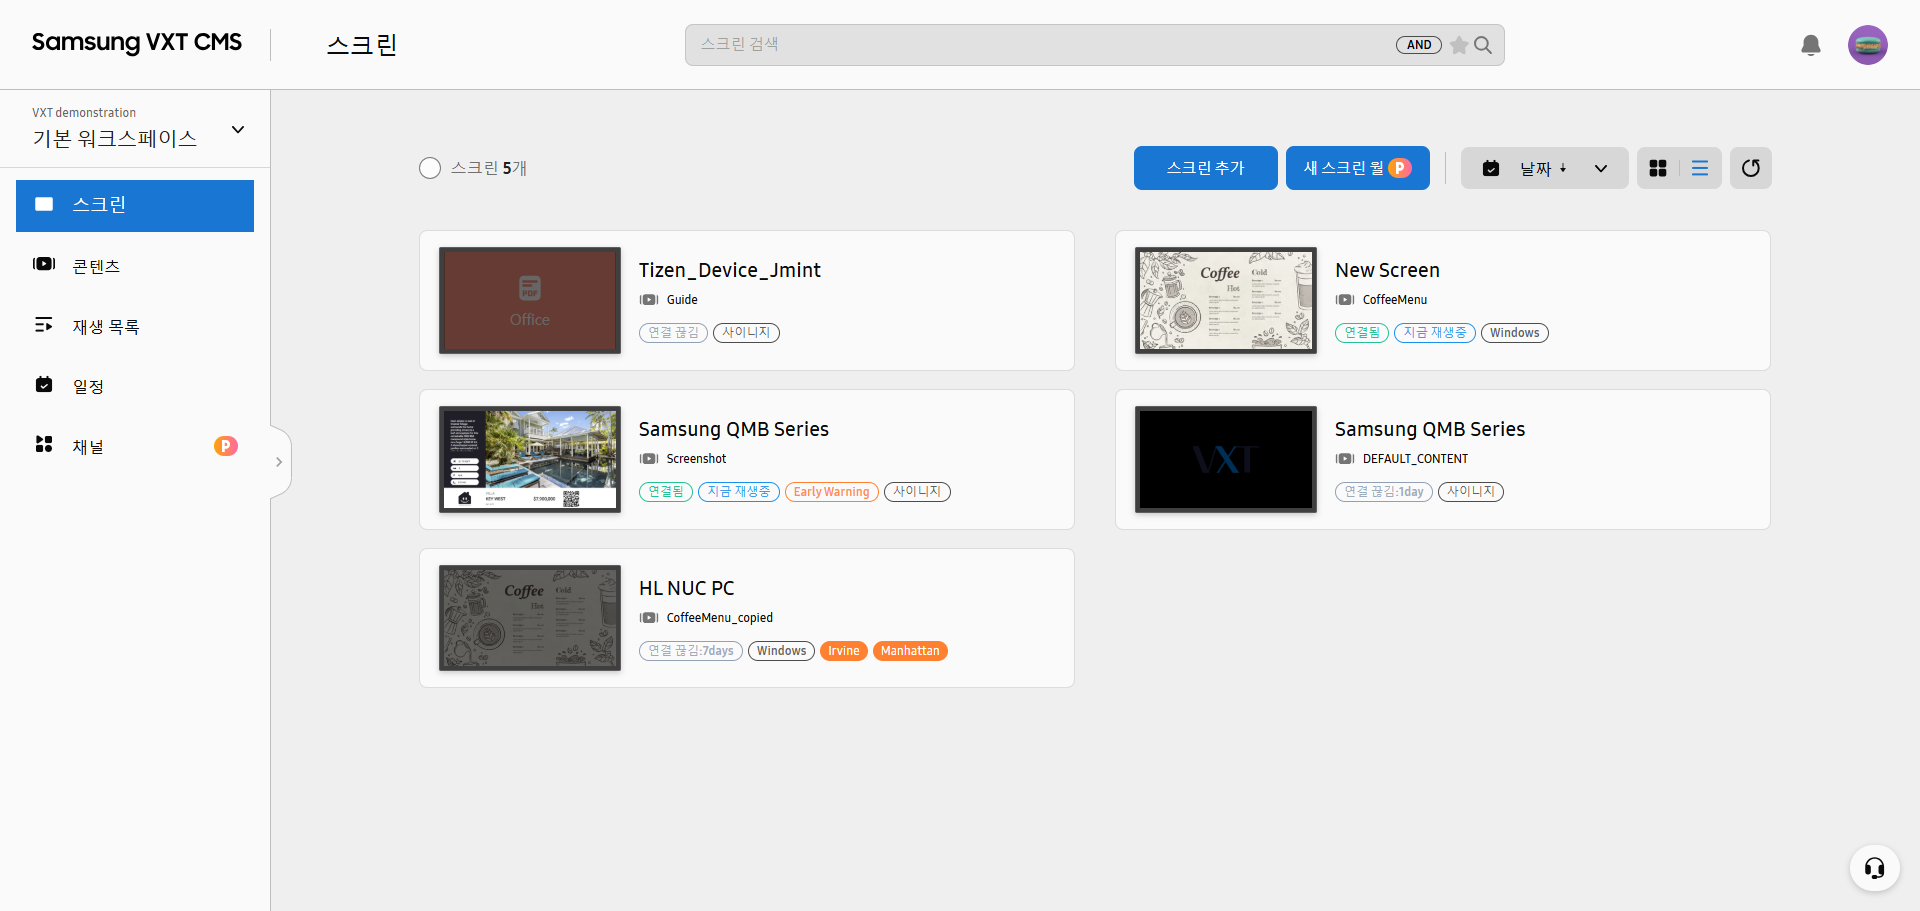Toggle 날짜 sort direction
The height and width of the screenshot is (911, 1920).
tap(1543, 168)
